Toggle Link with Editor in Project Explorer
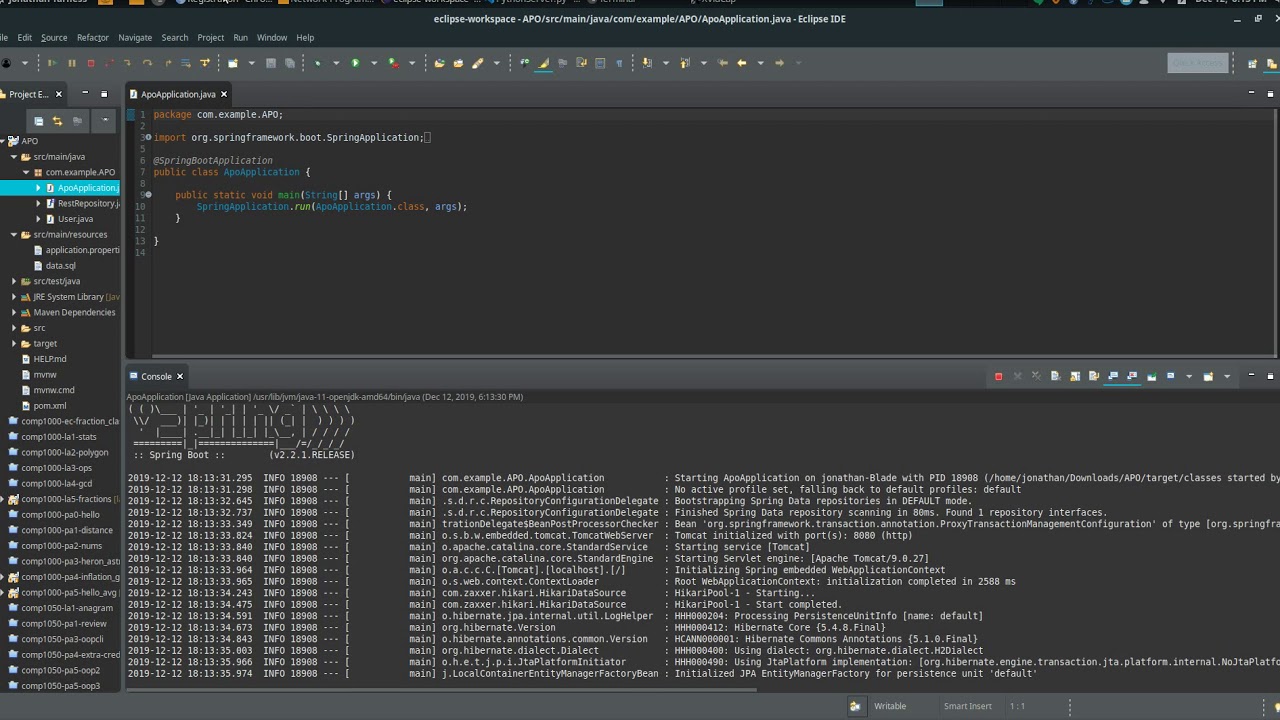Image resolution: width=1280 pixels, height=720 pixels. pyautogui.click(x=57, y=121)
